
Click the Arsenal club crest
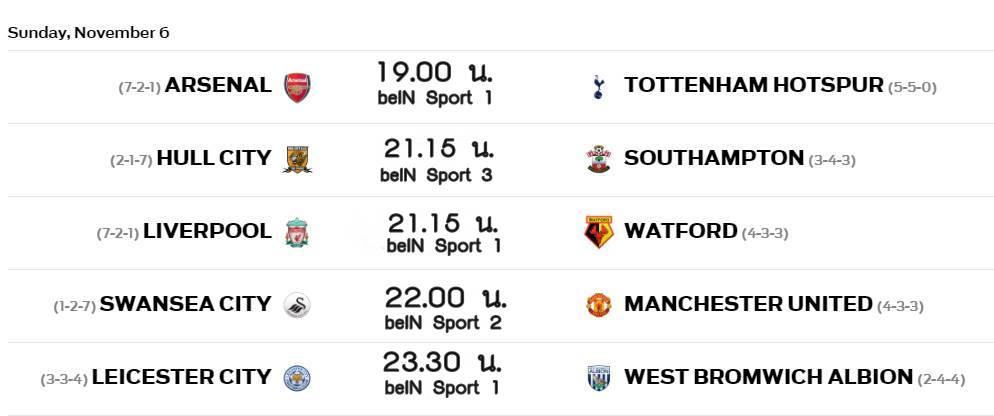pos(297,87)
